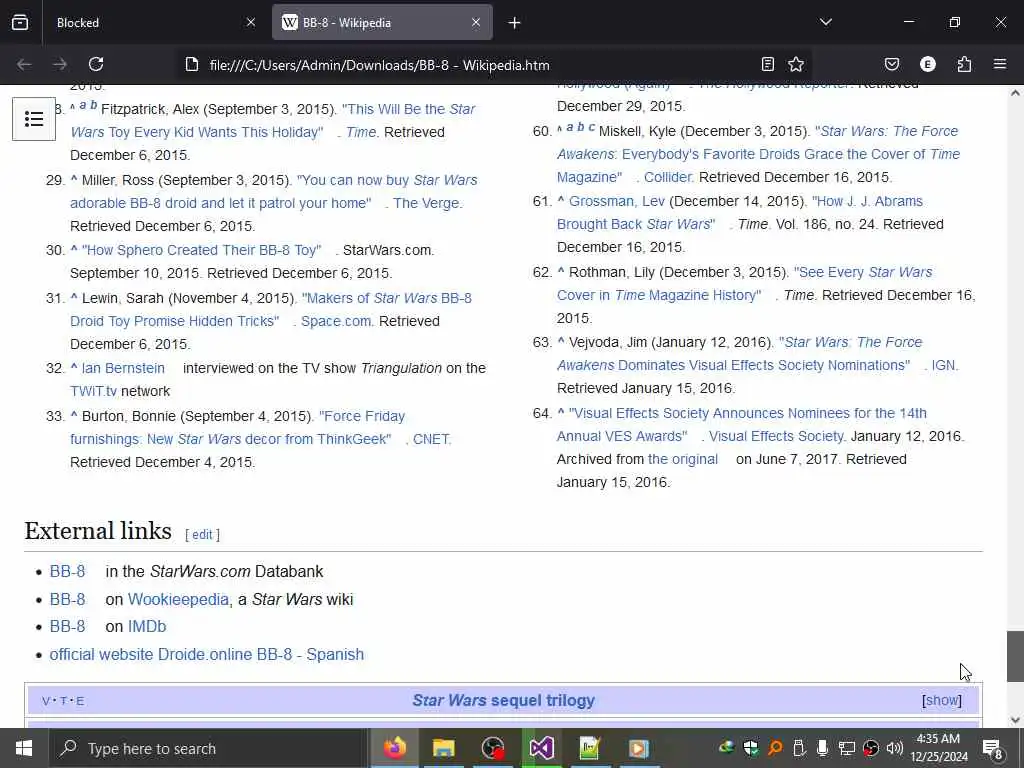Open Firefox from the taskbar
The width and height of the screenshot is (1024, 768).
(394, 748)
